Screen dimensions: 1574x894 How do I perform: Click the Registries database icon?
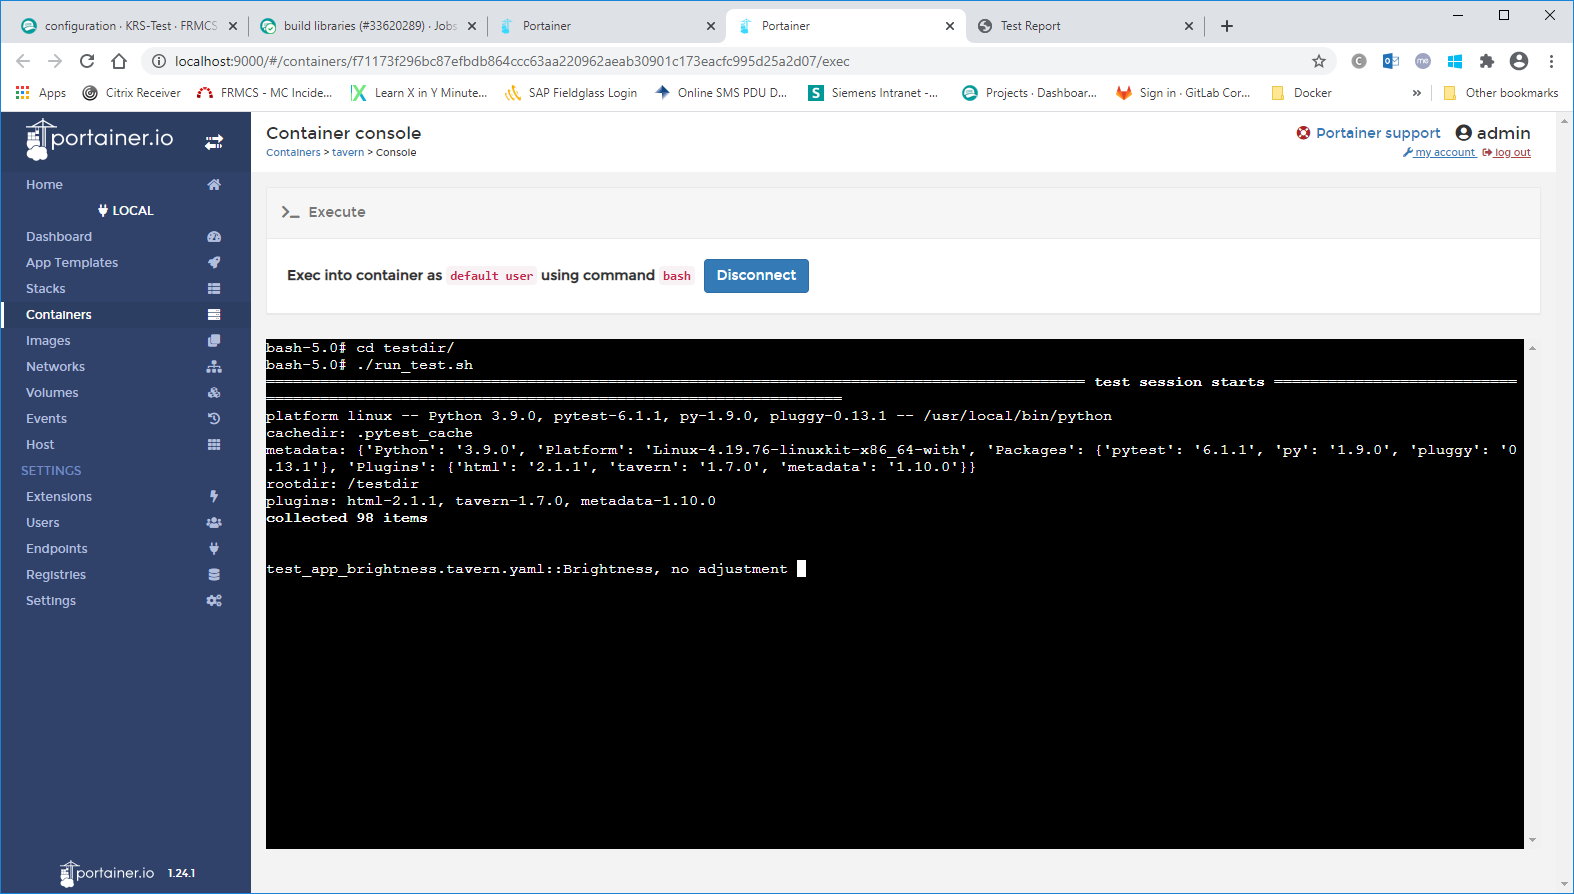(x=214, y=575)
